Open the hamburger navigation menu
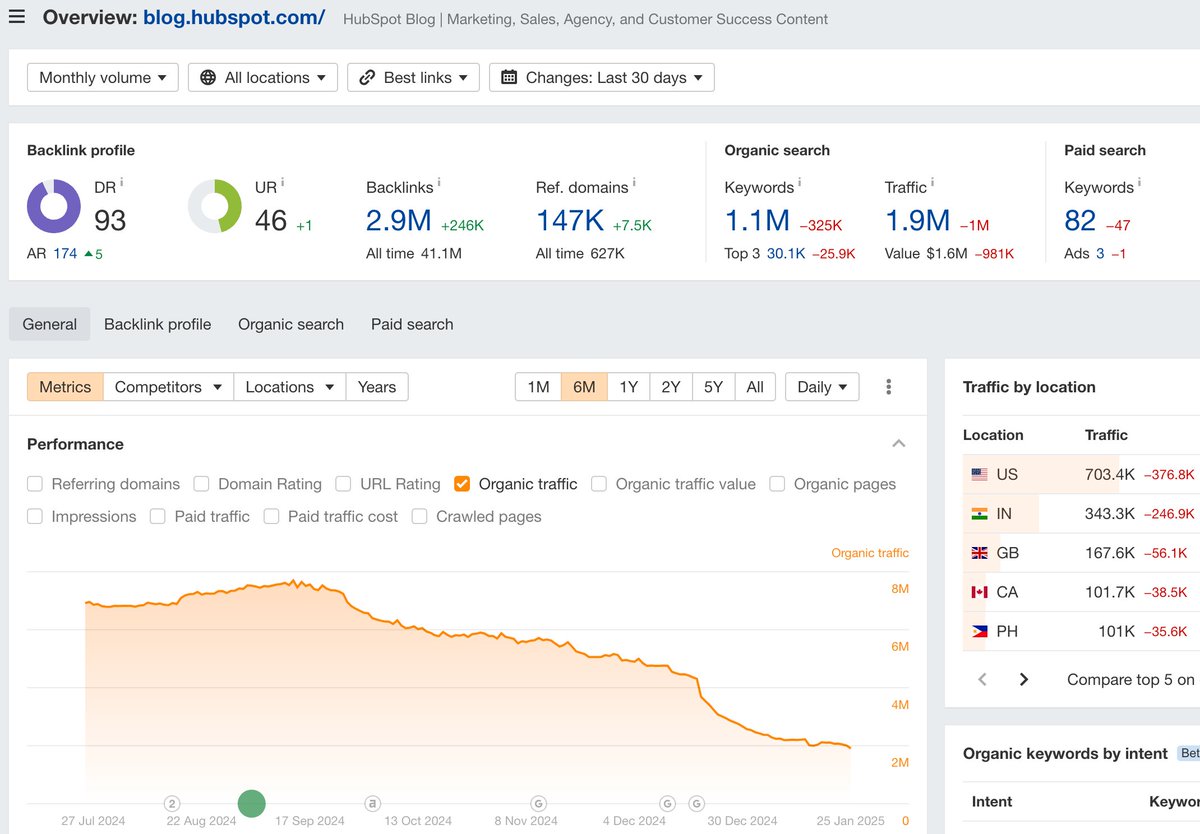 pyautogui.click(x=17, y=16)
